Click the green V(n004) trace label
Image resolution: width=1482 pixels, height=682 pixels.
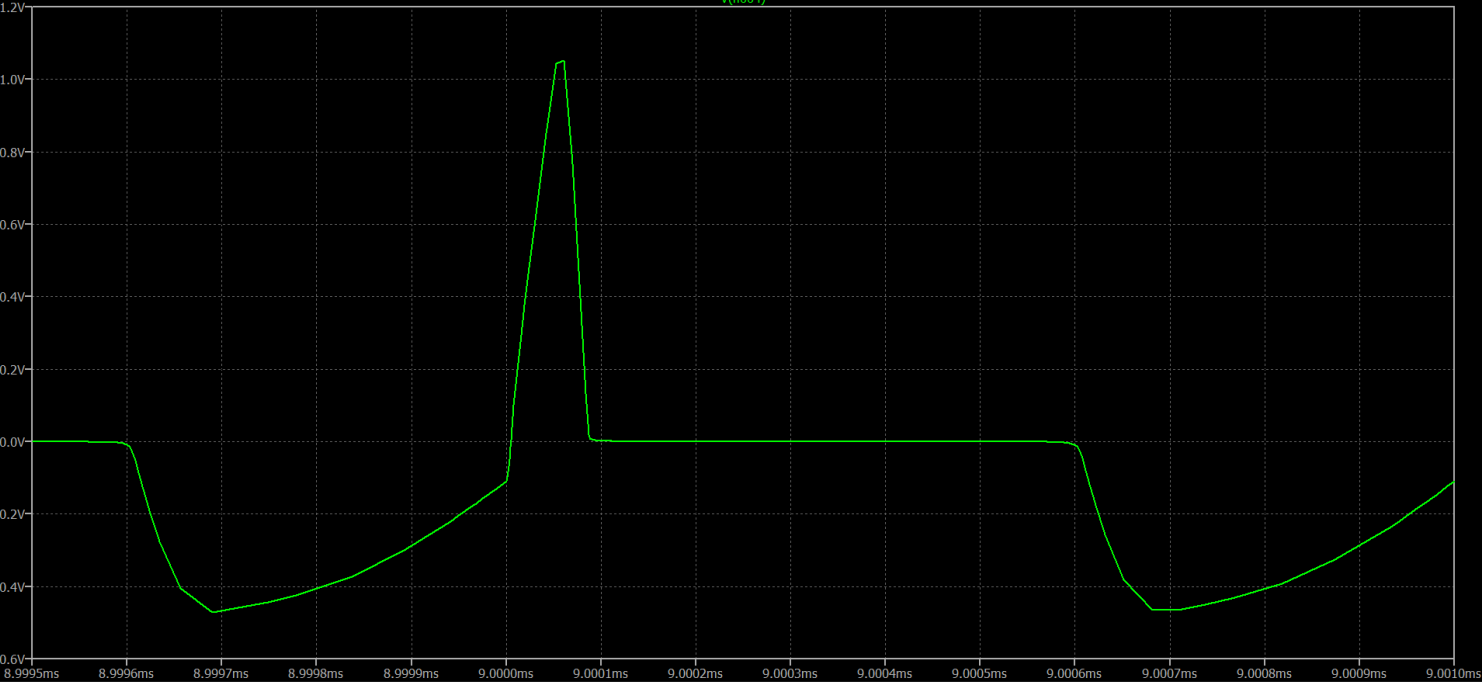743,2
